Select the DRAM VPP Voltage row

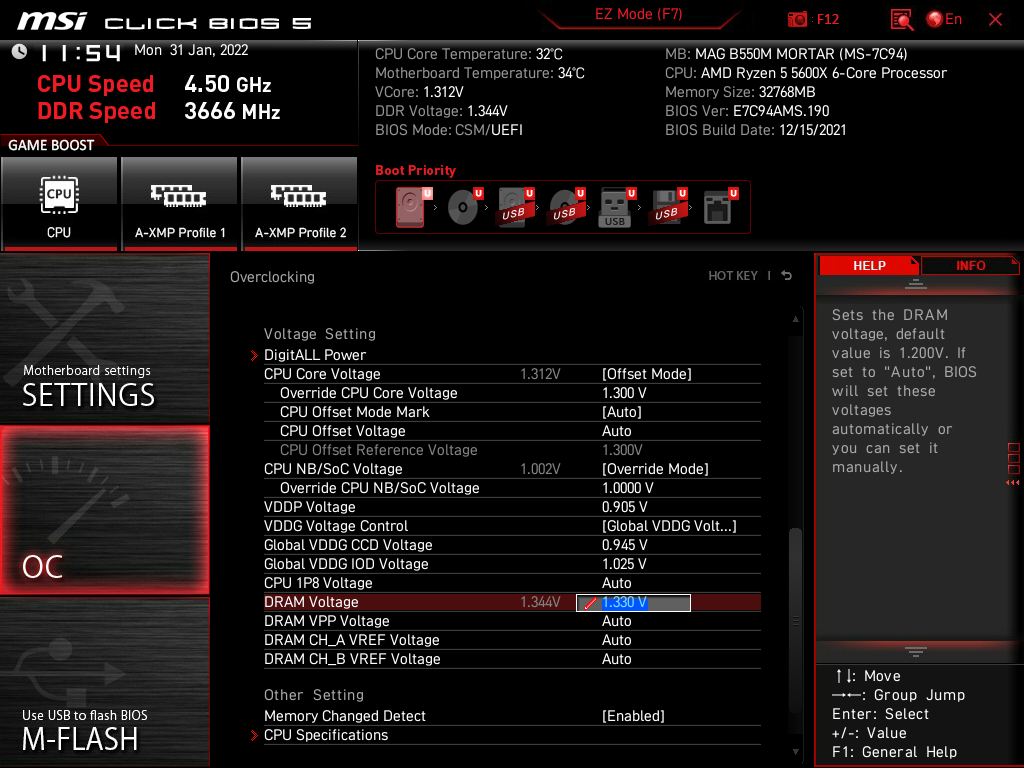point(512,621)
